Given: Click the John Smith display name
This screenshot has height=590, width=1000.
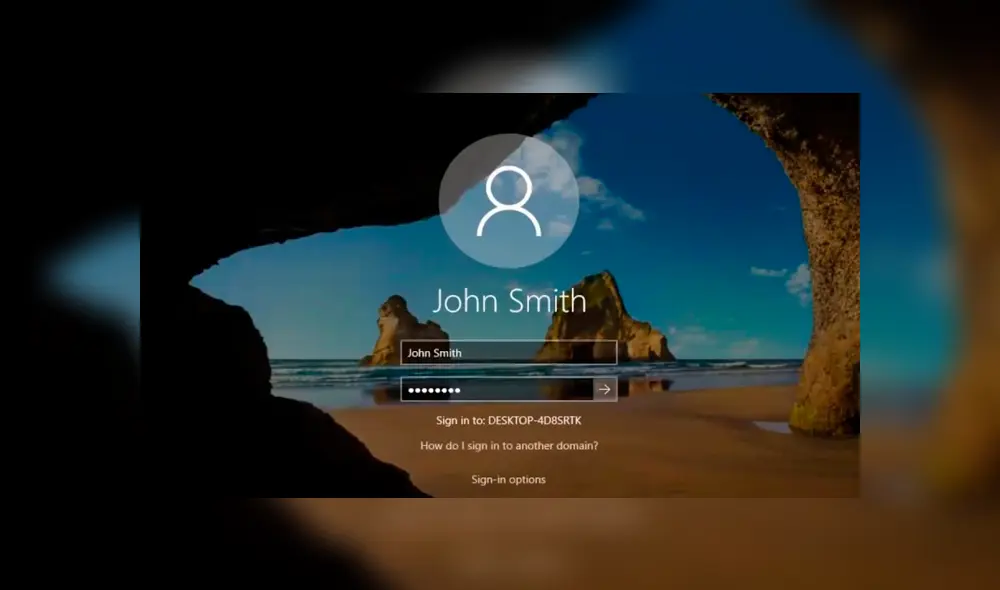Looking at the screenshot, I should (510, 301).
